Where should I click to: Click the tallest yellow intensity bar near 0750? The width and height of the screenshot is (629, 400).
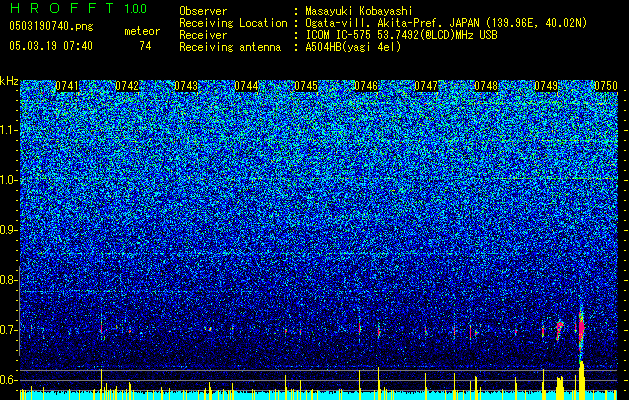[582, 380]
